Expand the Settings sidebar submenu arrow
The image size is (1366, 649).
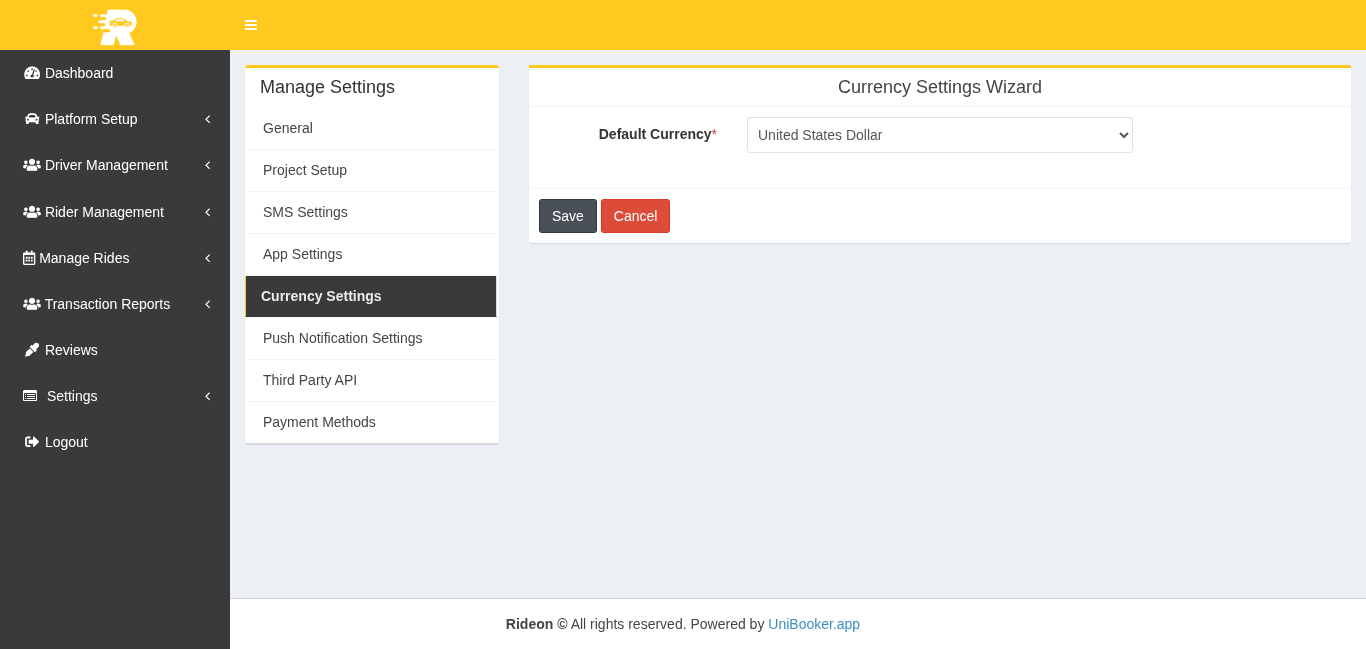click(207, 396)
